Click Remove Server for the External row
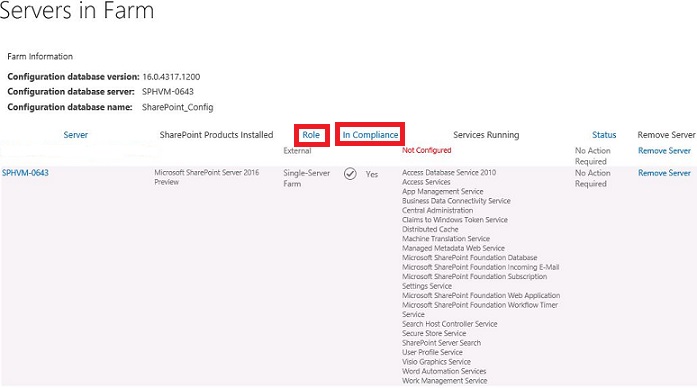 coord(665,151)
